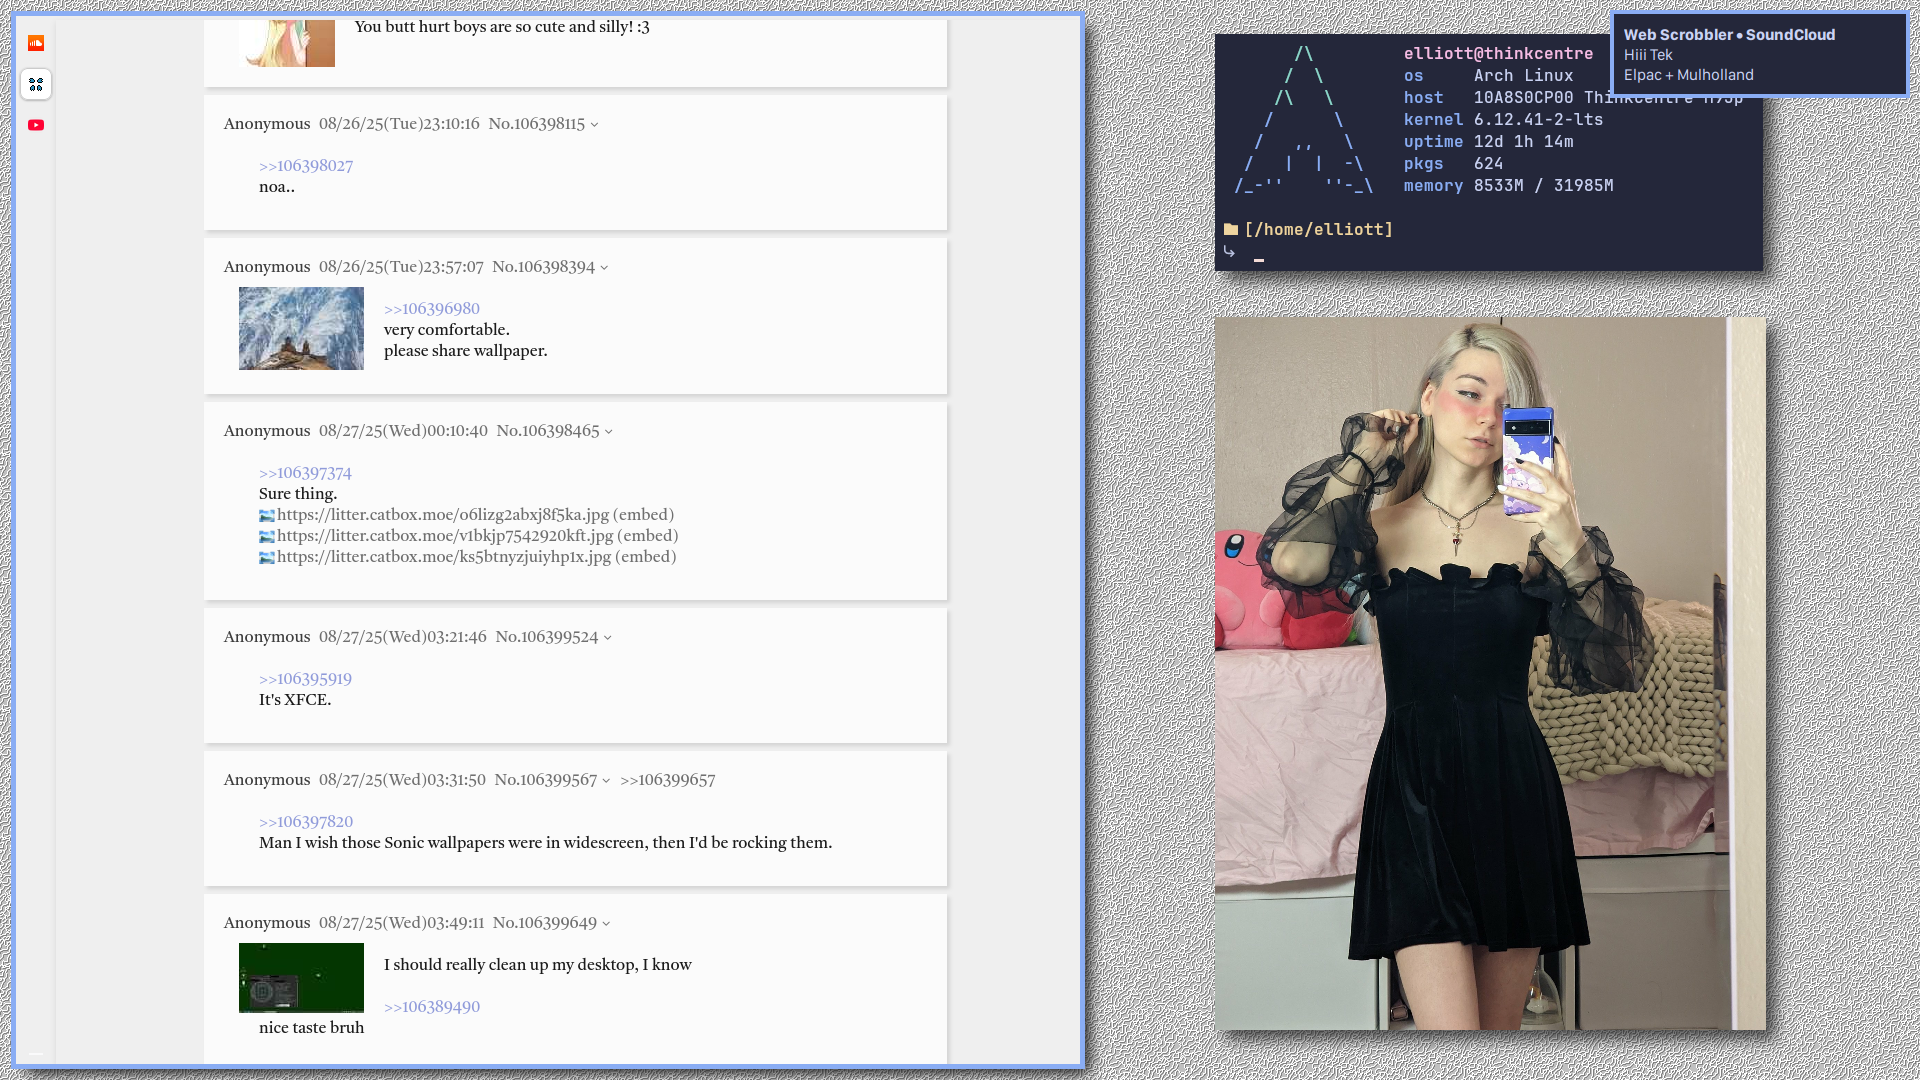Viewport: 1920px width, 1080px height.
Task: Toggle embed for o6lizg2abxj8f5ka.jpg
Action: pyautogui.click(x=643, y=515)
